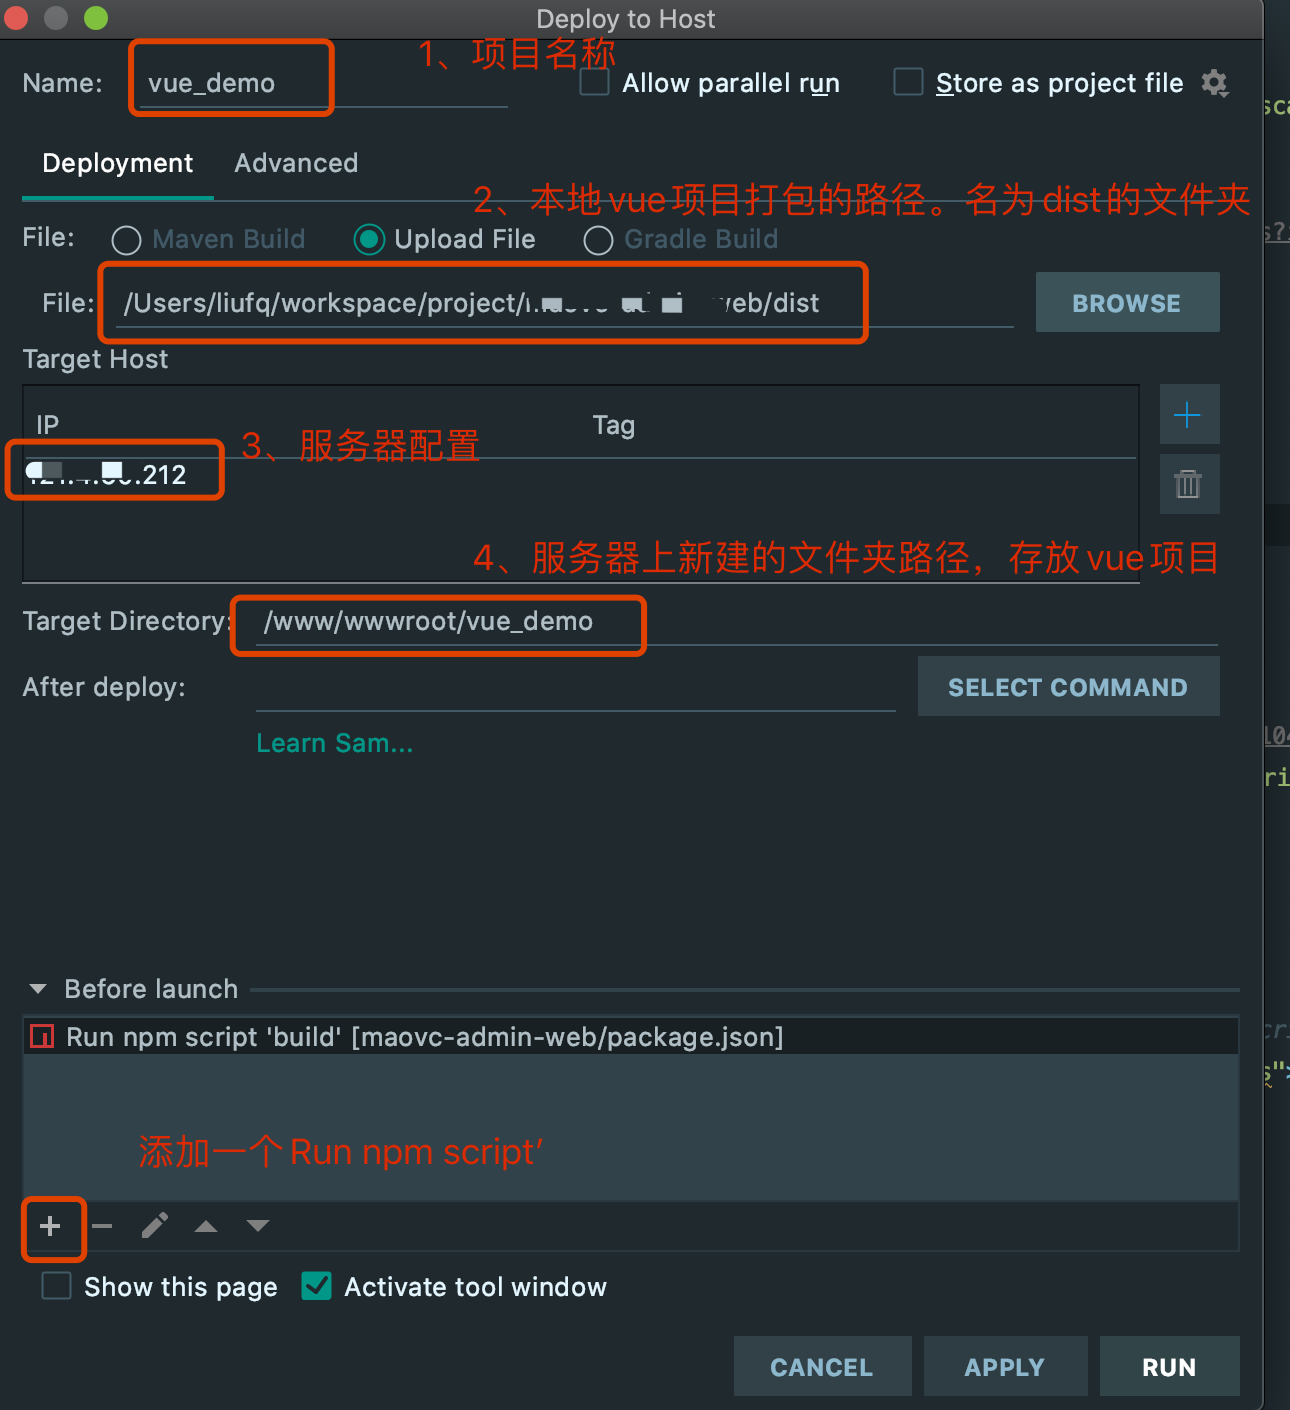Open the Learn Sam... link

coord(334,743)
